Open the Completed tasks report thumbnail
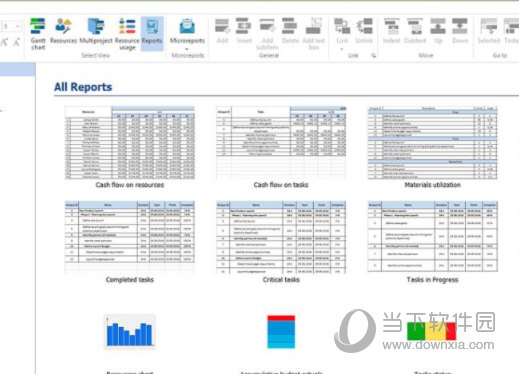The image size is (519, 374). (130, 237)
